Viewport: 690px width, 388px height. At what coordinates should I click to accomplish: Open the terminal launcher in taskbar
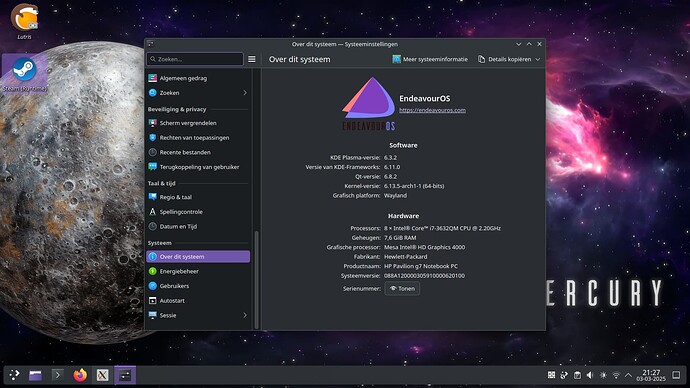57,375
